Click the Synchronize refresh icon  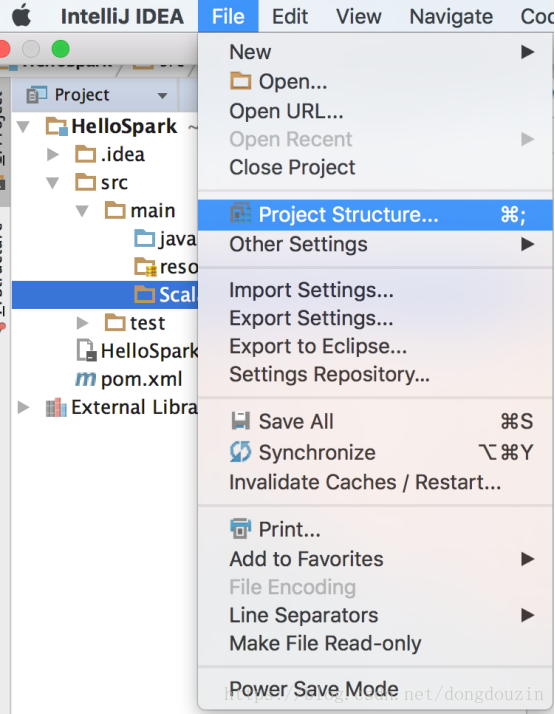tap(240, 452)
